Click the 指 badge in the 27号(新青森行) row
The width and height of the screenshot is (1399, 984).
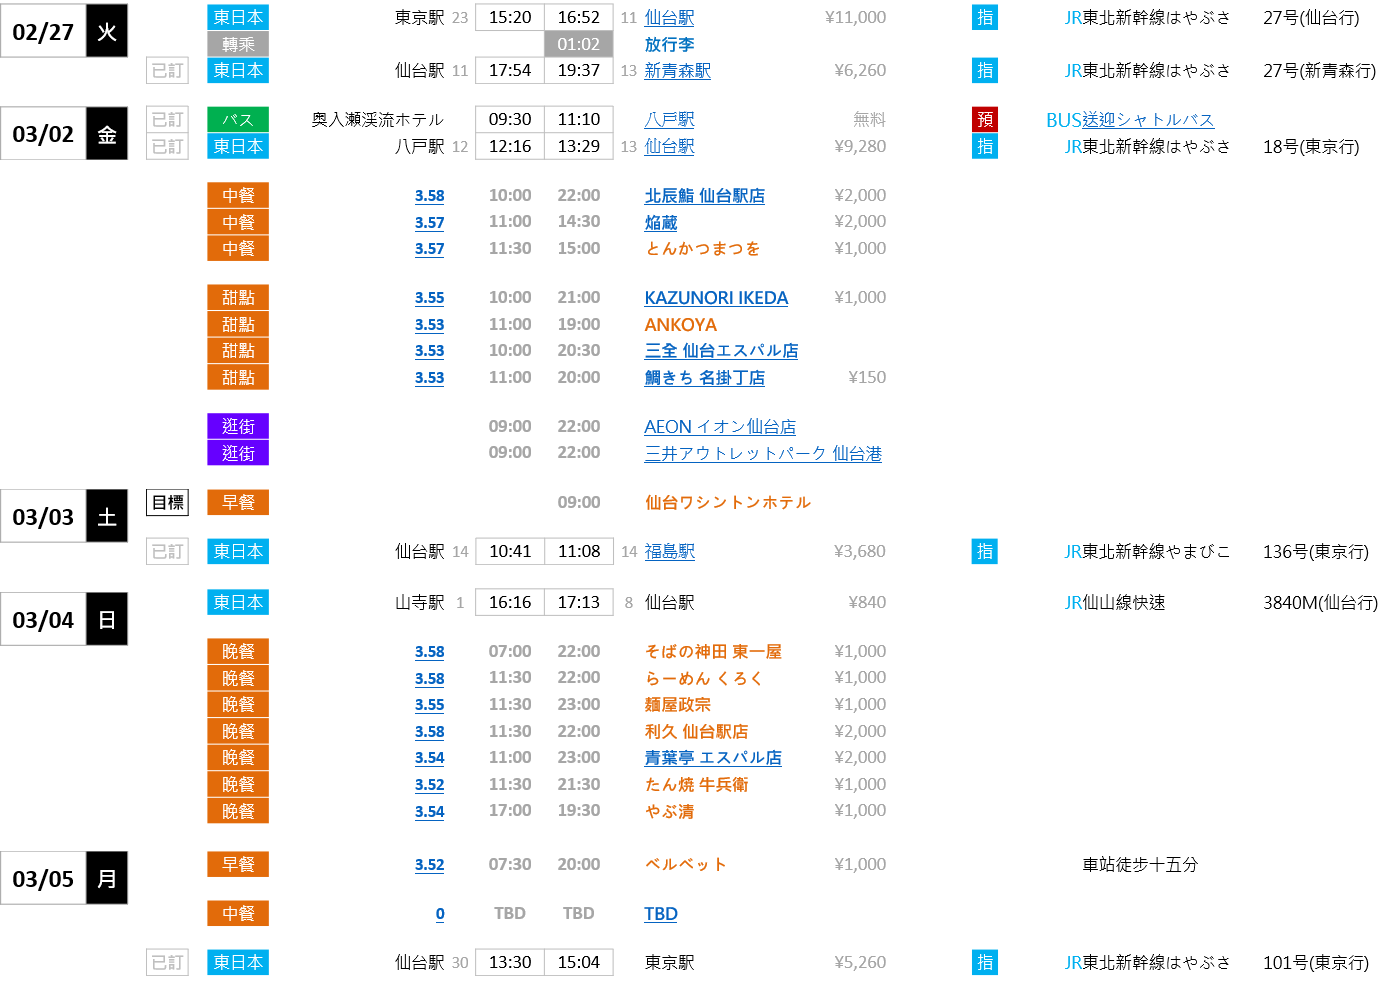click(x=985, y=70)
